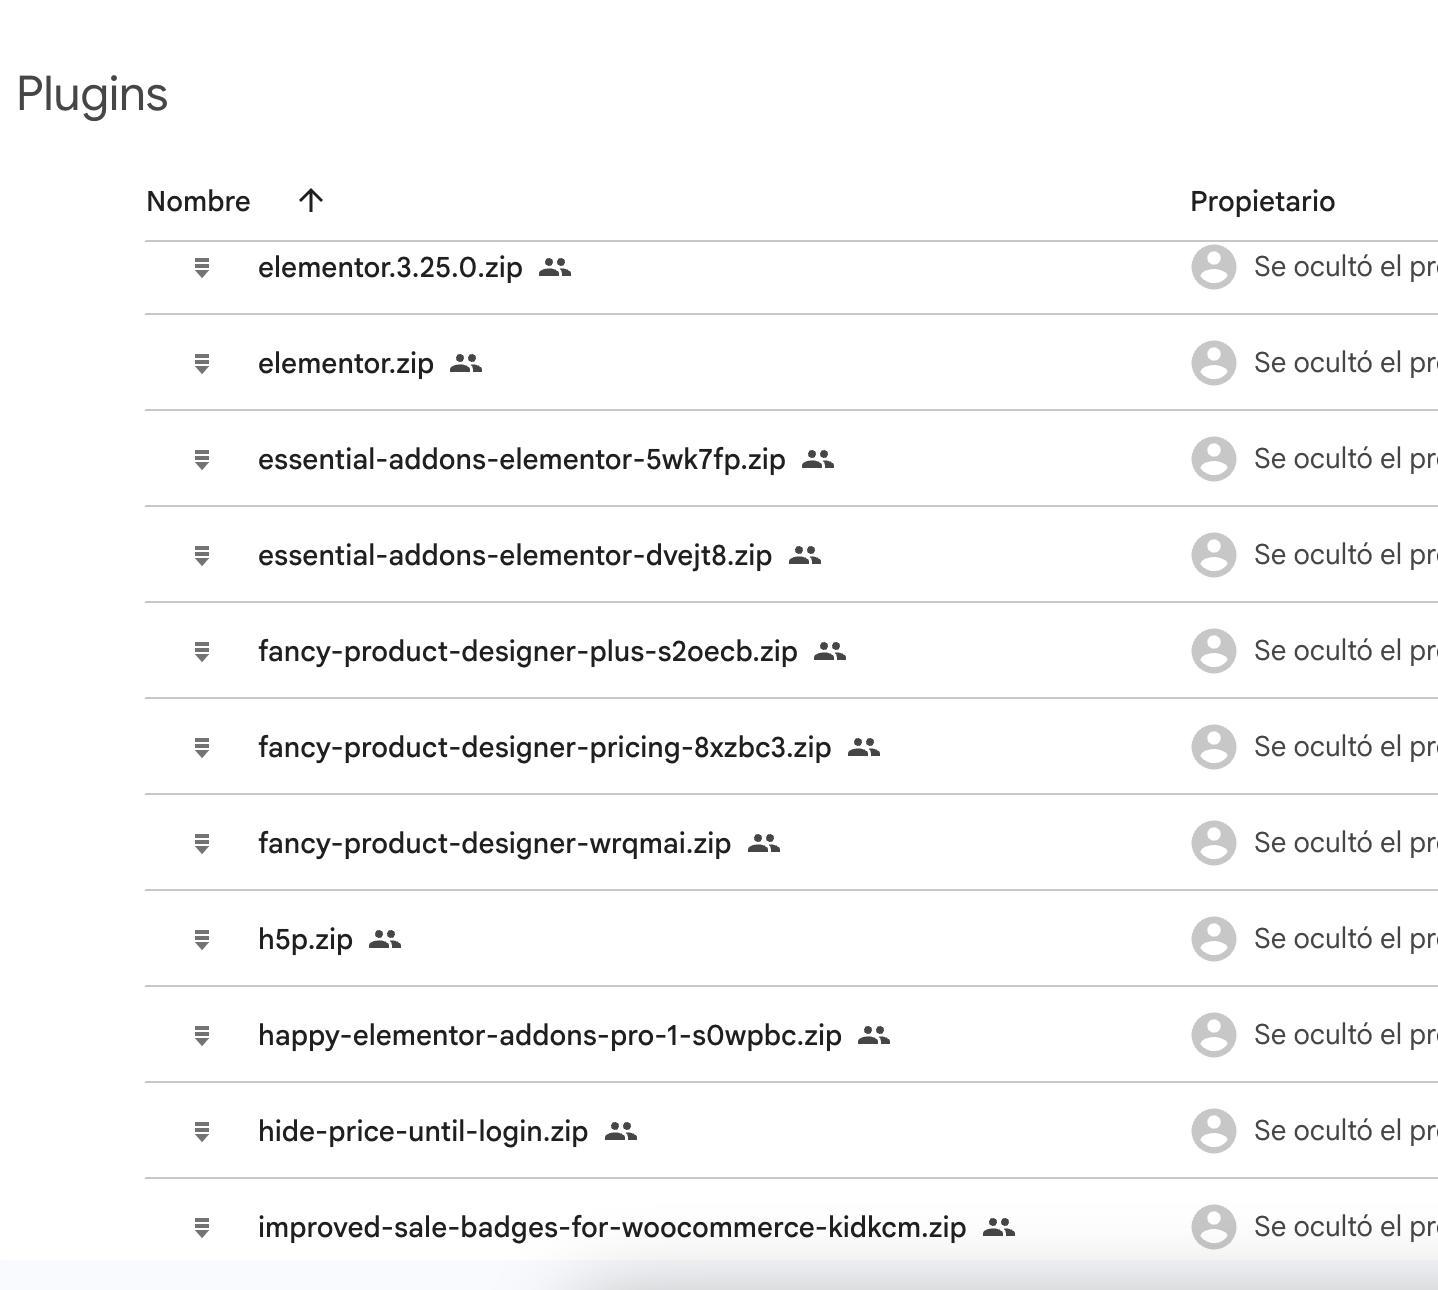Click shared icon after fancy-product-designer-wrqmai.zip

764,844
